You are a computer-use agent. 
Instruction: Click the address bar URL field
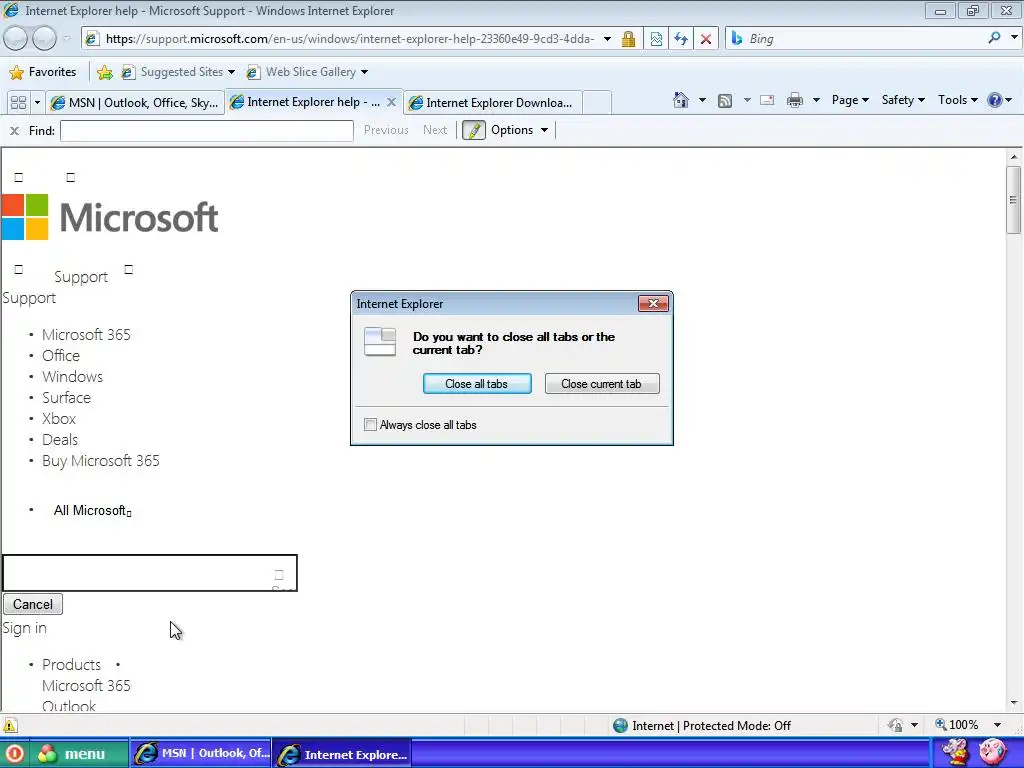click(x=349, y=39)
